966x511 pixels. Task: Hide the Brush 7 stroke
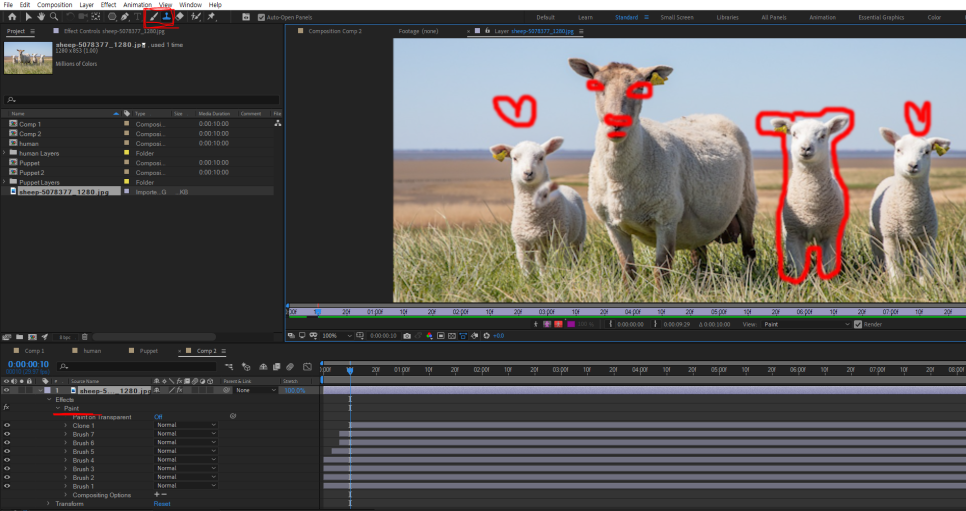pyautogui.click(x=7, y=434)
